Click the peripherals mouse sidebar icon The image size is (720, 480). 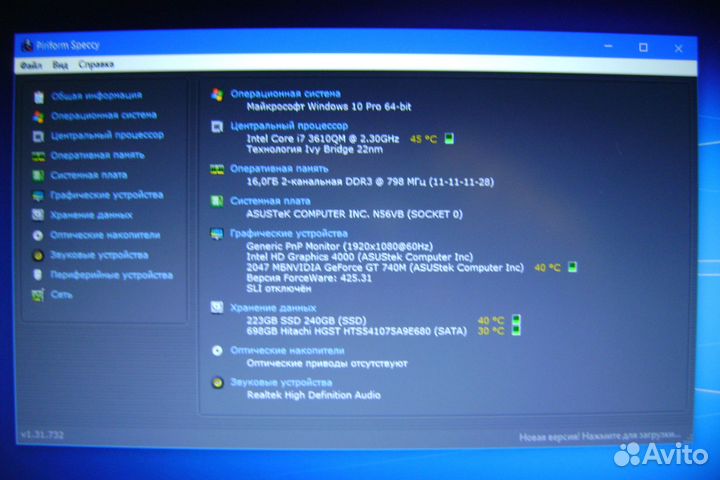[x=38, y=275]
